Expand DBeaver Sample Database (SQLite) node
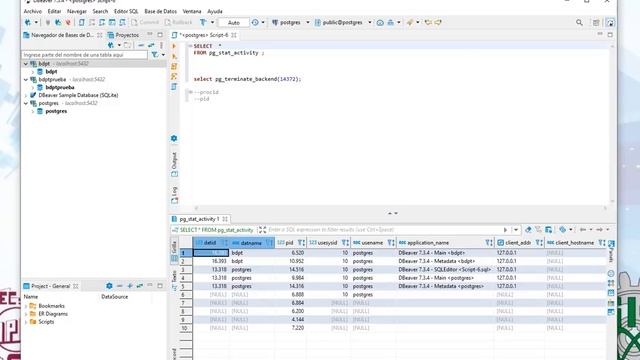 (x=26, y=95)
